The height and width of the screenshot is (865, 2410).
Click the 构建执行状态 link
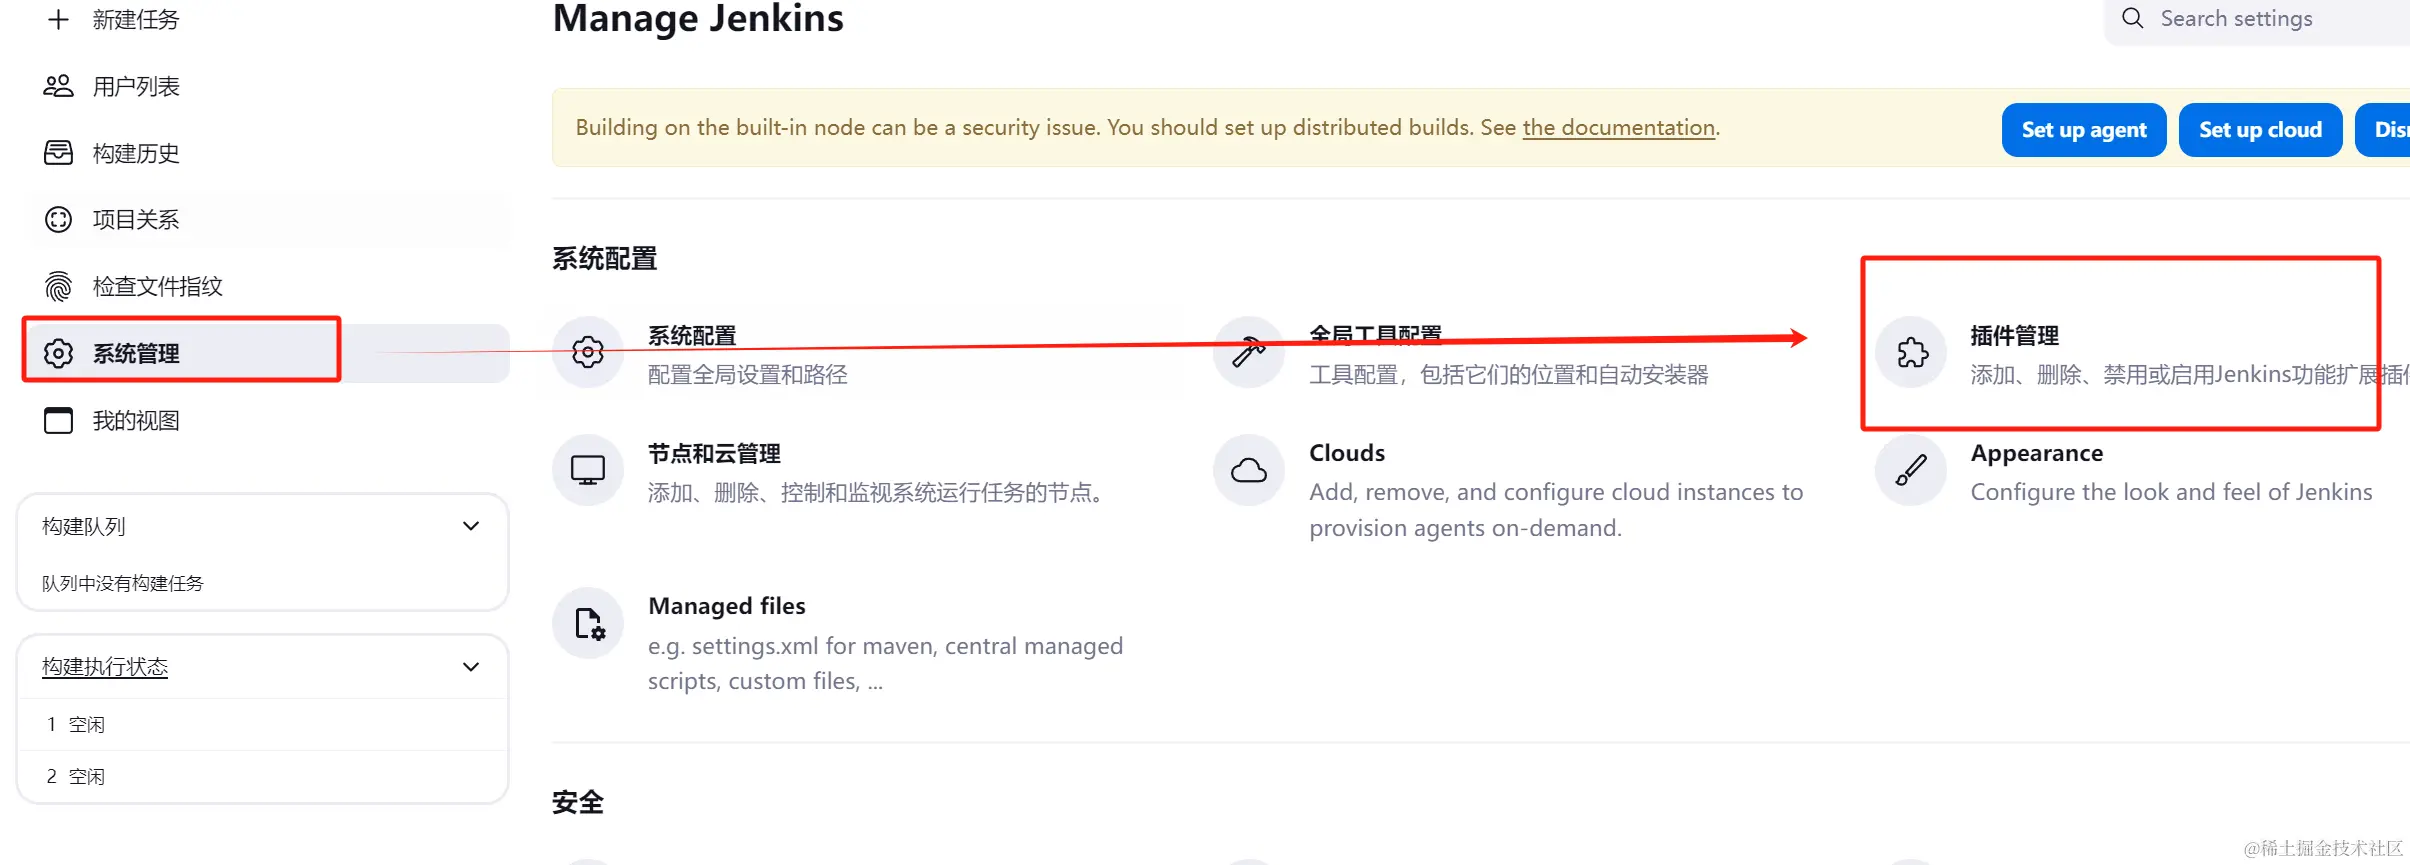pyautogui.click(x=105, y=667)
